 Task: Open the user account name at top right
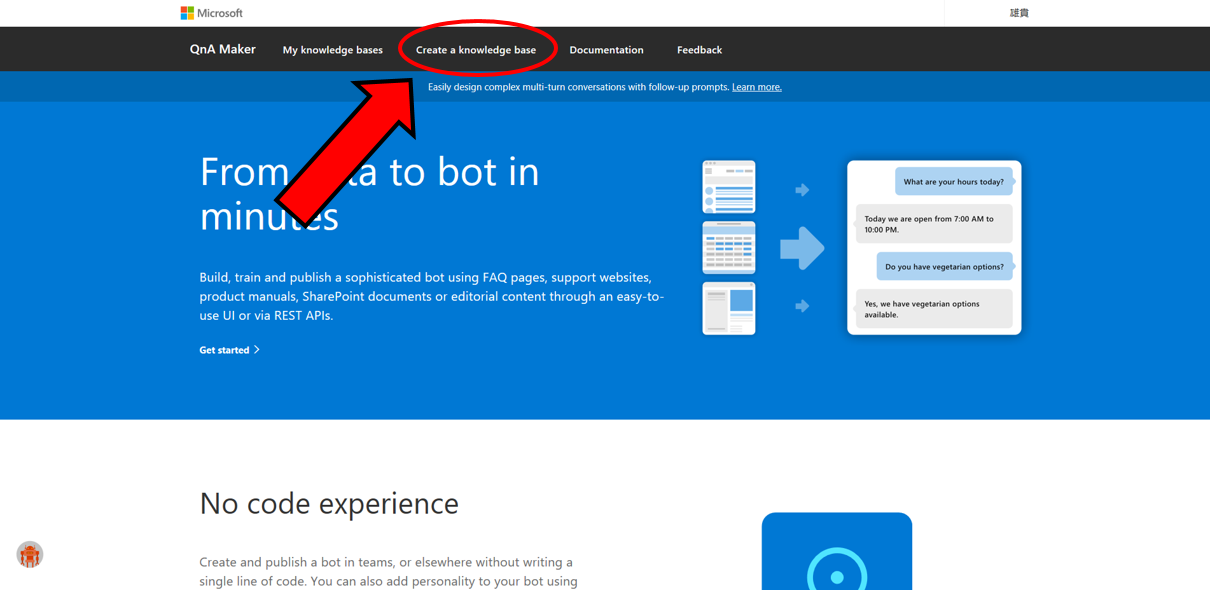(x=1019, y=13)
